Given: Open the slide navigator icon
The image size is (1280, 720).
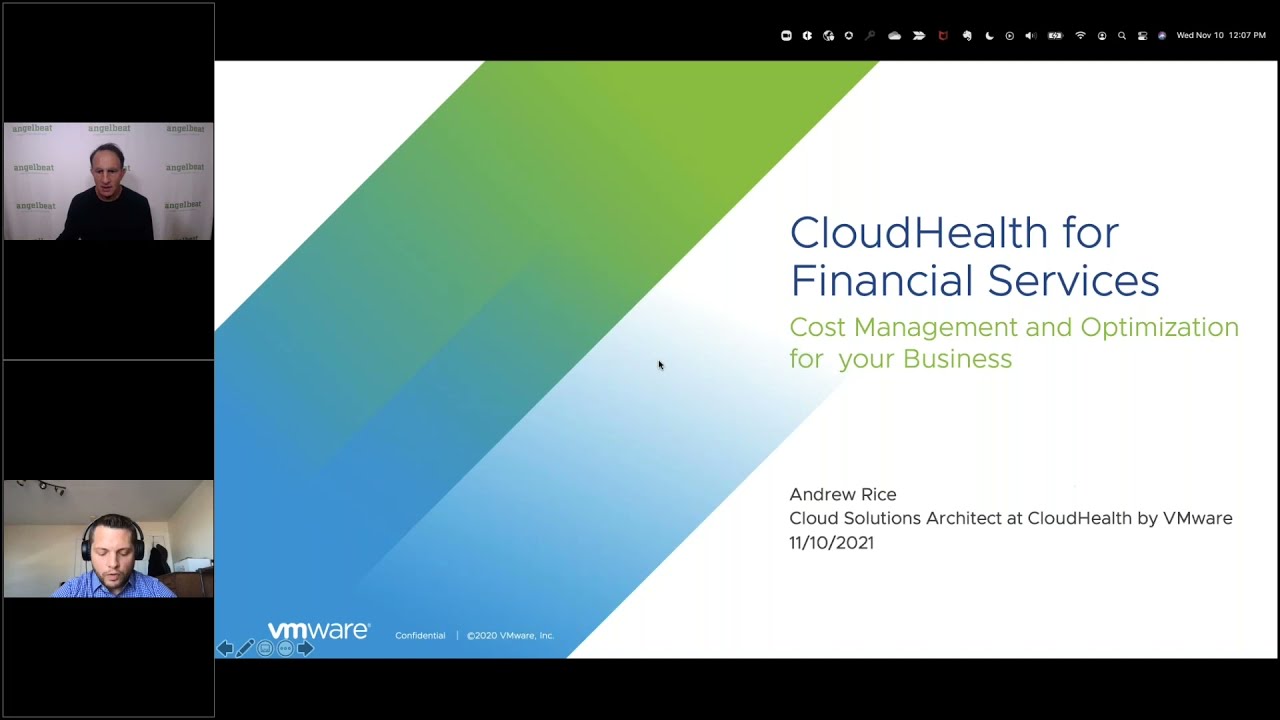Looking at the screenshot, I should [265, 648].
